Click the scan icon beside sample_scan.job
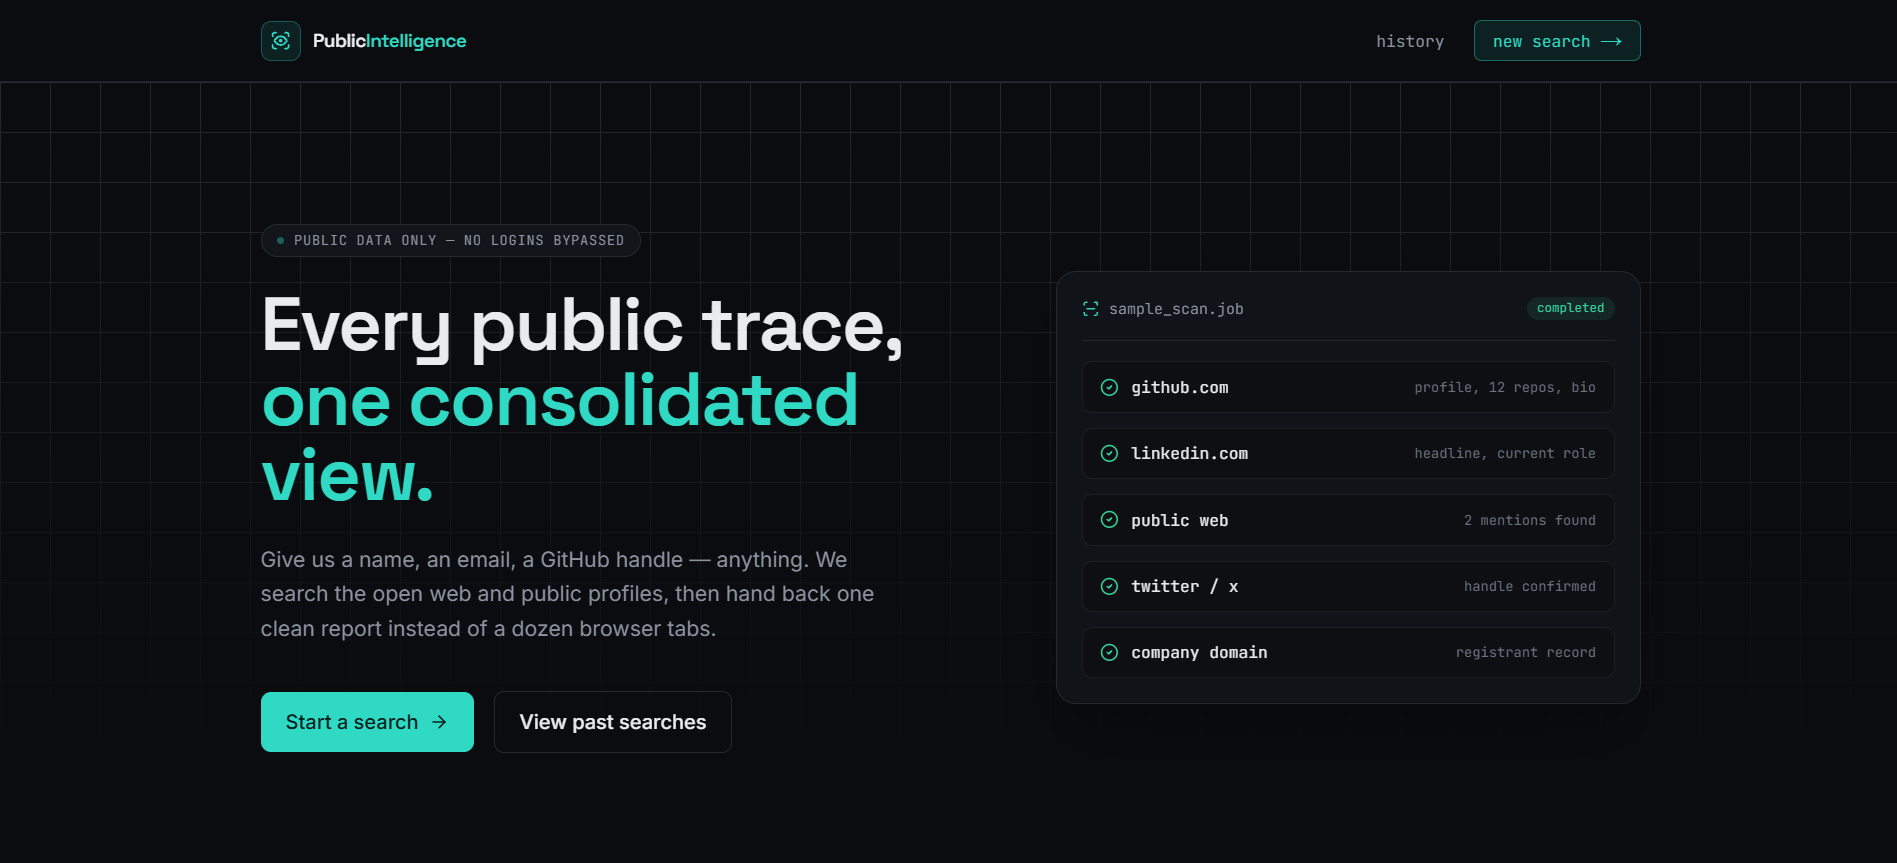 tap(1091, 309)
